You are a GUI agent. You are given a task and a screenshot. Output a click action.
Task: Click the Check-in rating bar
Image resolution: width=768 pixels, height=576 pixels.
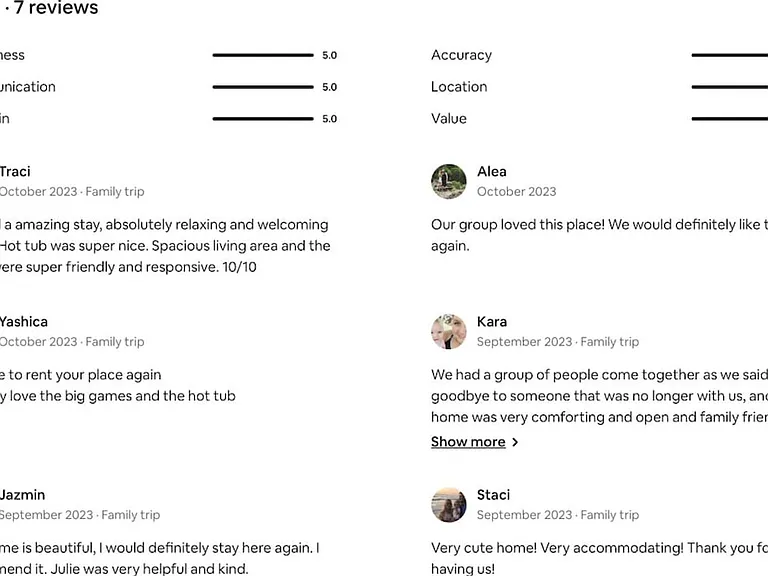tap(263, 119)
